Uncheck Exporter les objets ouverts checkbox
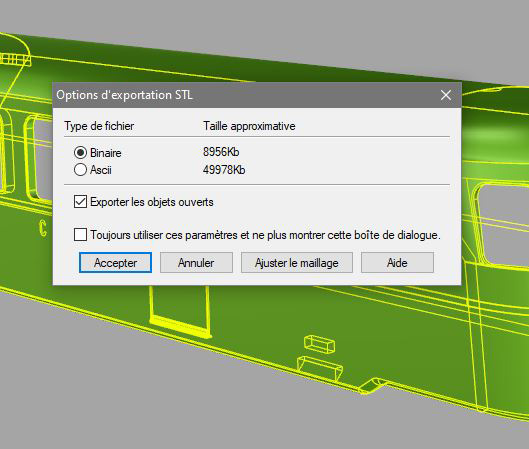529x449 pixels. click(x=80, y=202)
